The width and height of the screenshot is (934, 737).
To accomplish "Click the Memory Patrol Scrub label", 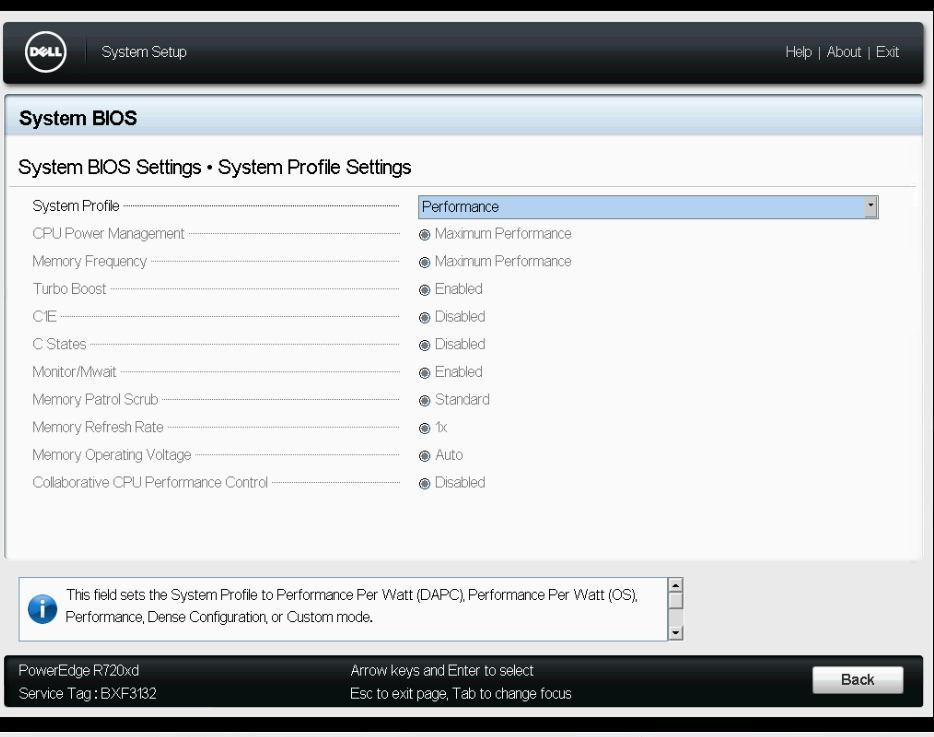I will [95, 399].
